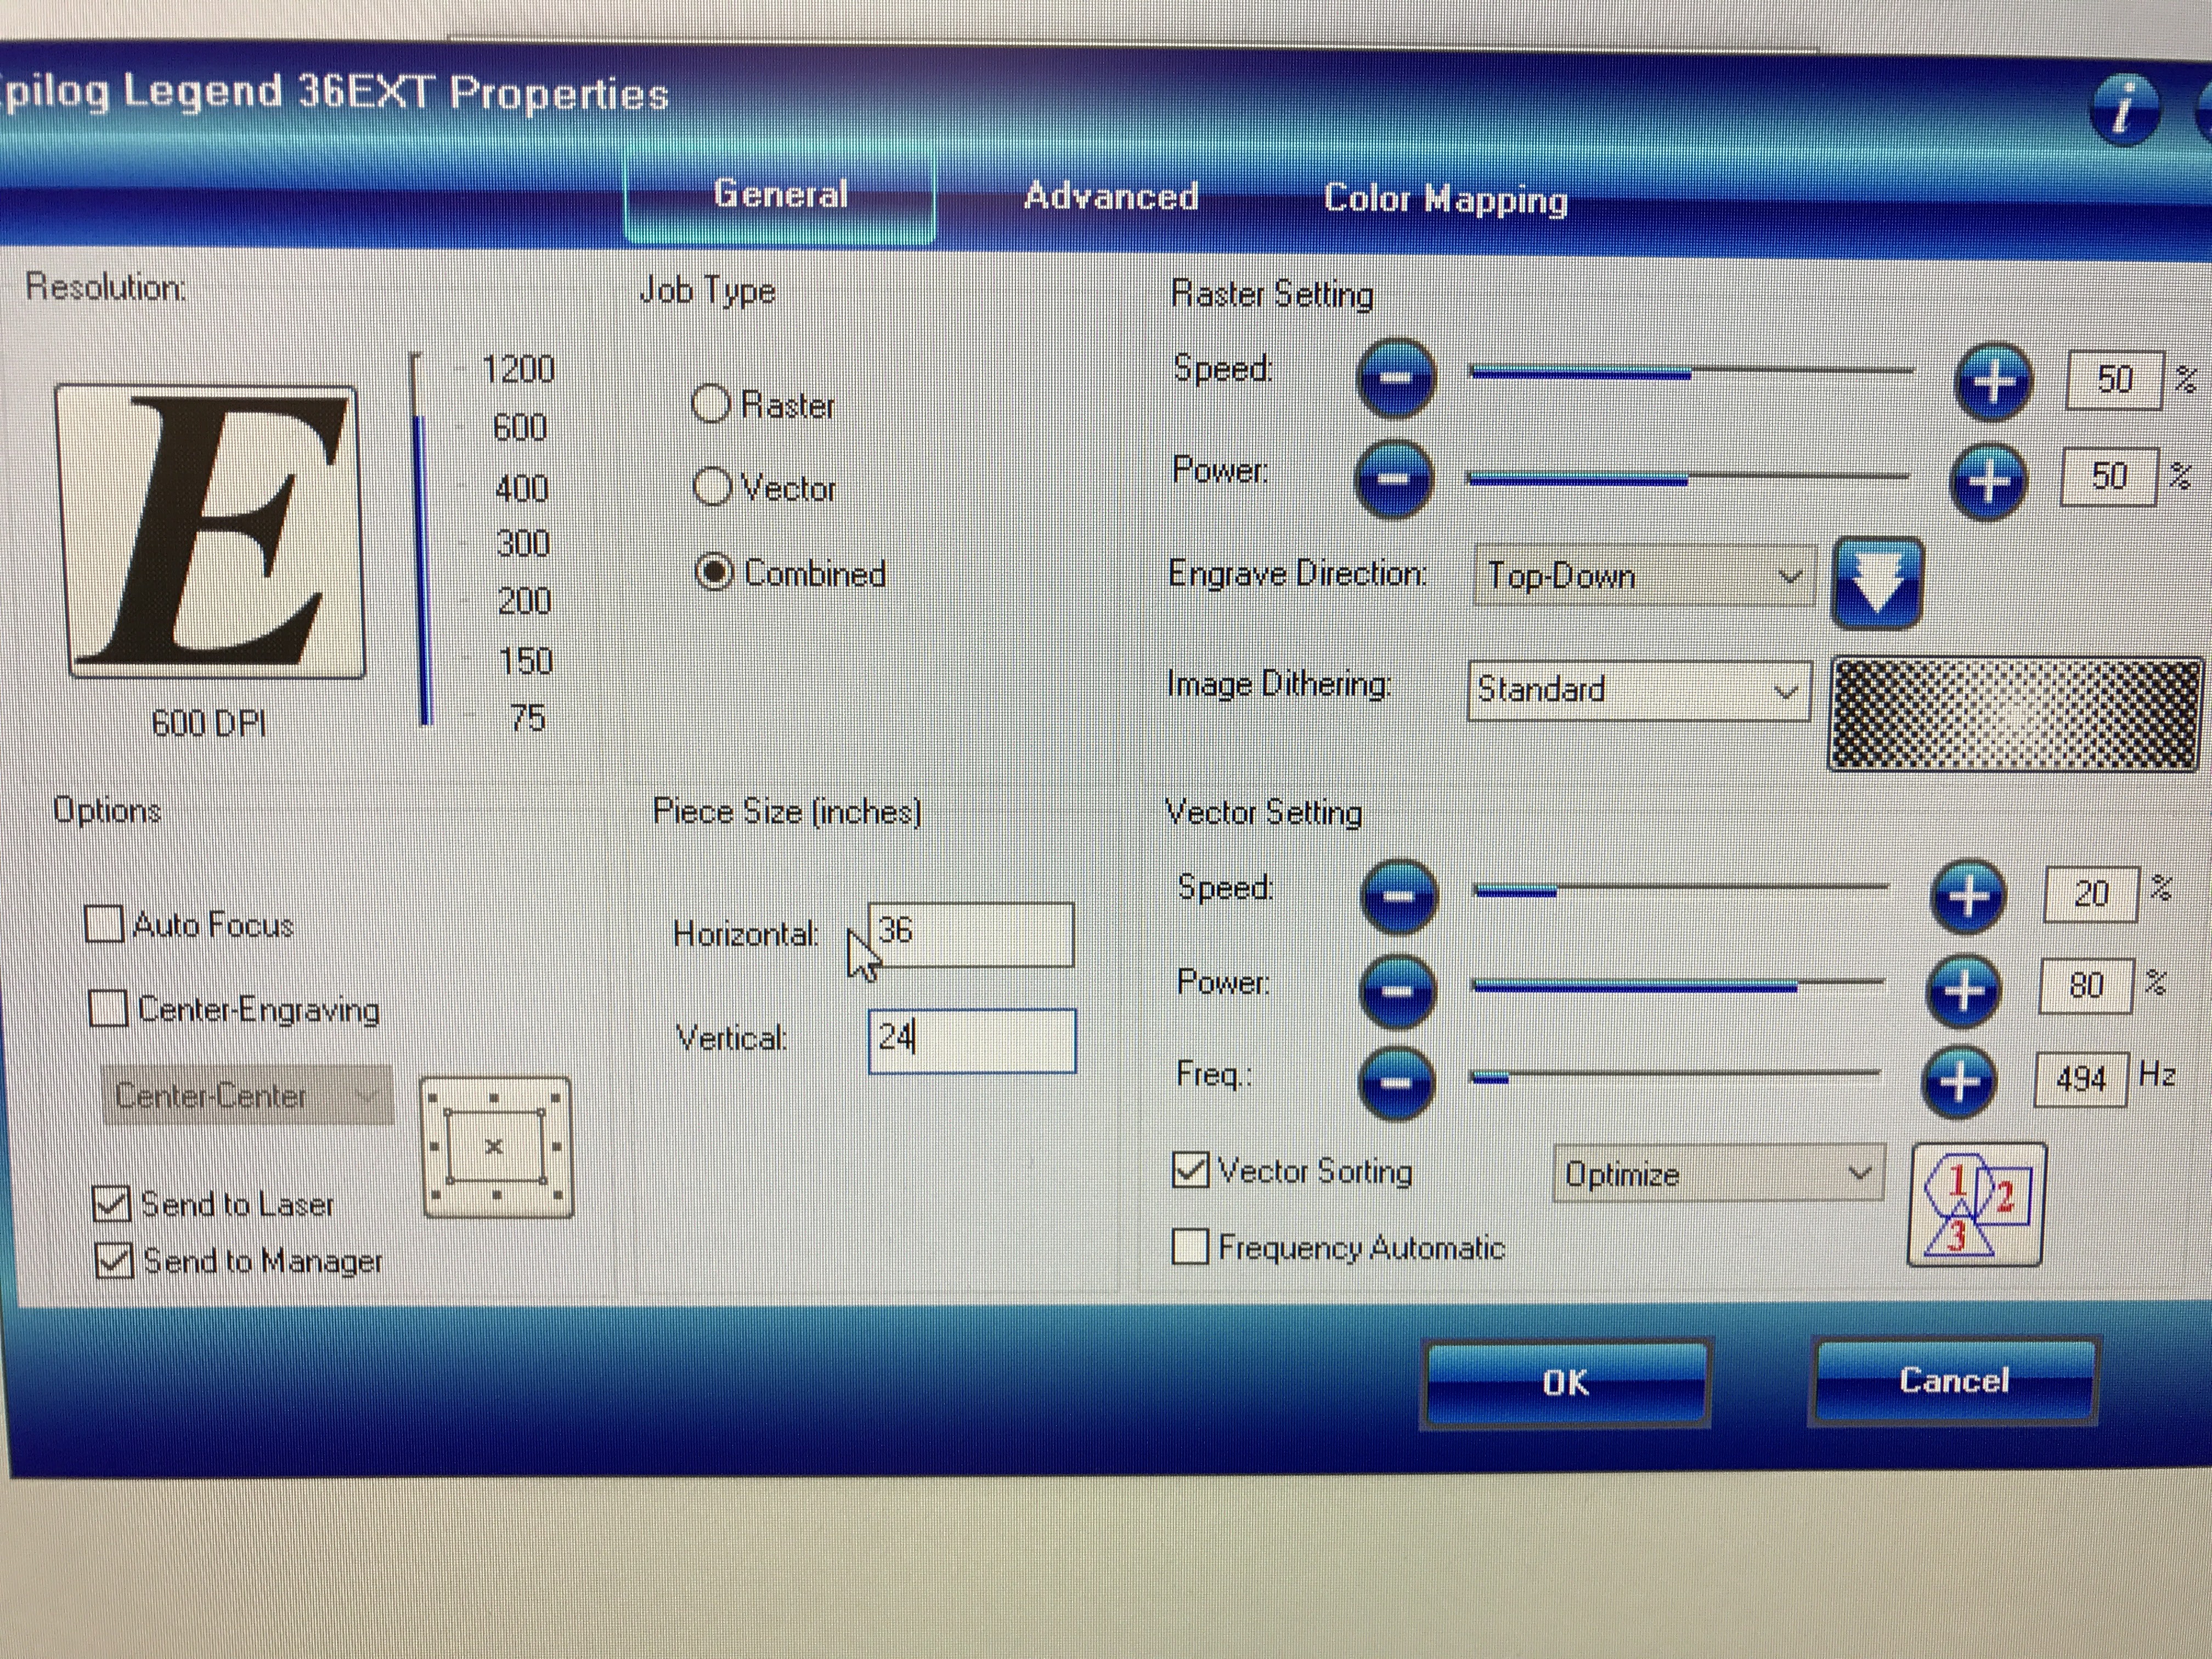Decrease vector speed with minus button
Viewport: 2212px width, 1659px height.
[1399, 896]
